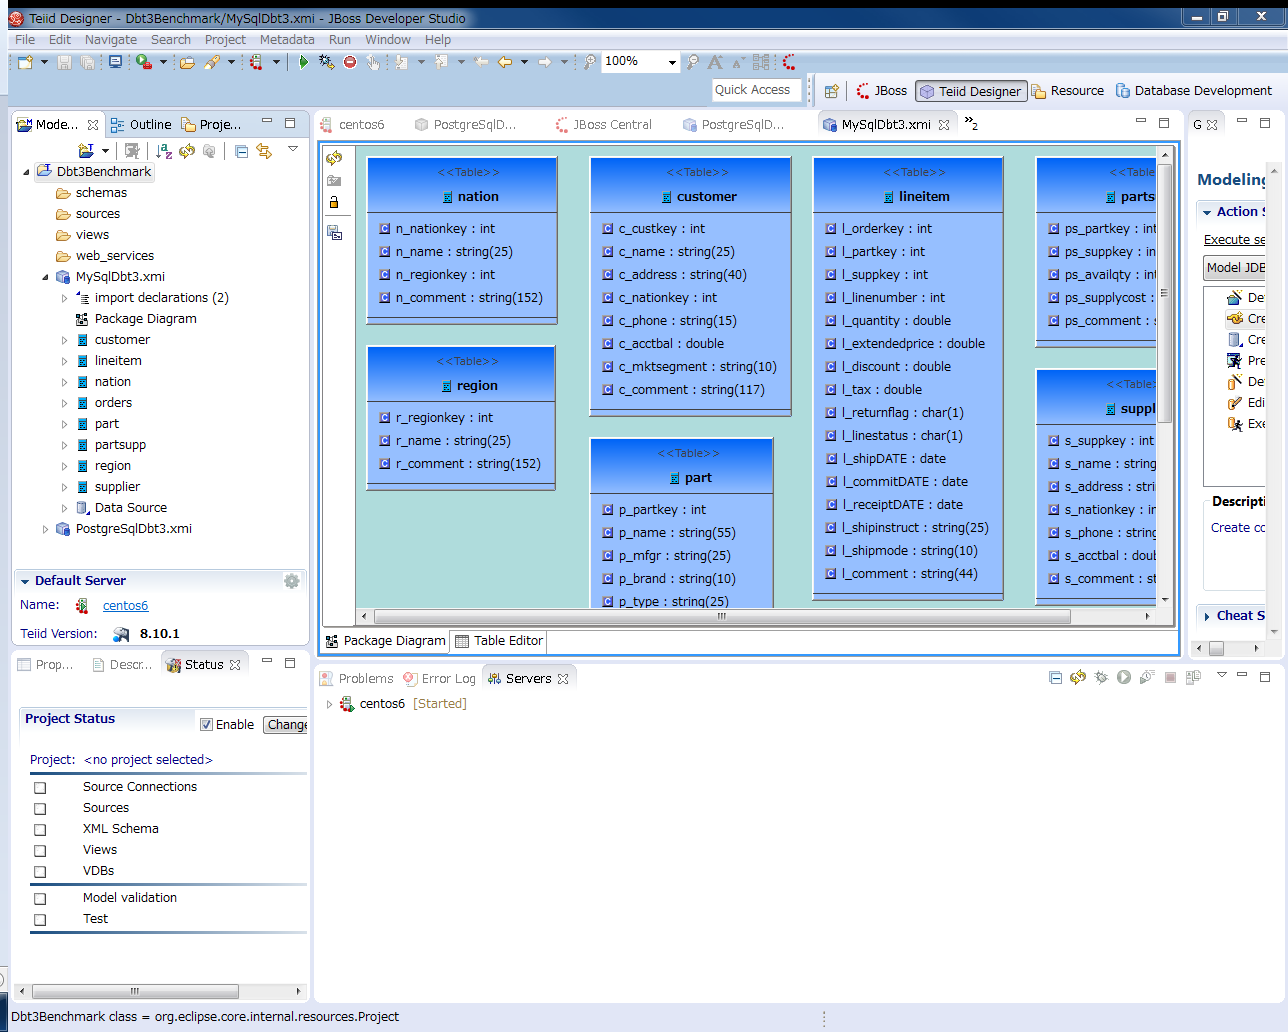Sort model explorer alphabetically
This screenshot has width=1288, height=1032.
(x=164, y=151)
